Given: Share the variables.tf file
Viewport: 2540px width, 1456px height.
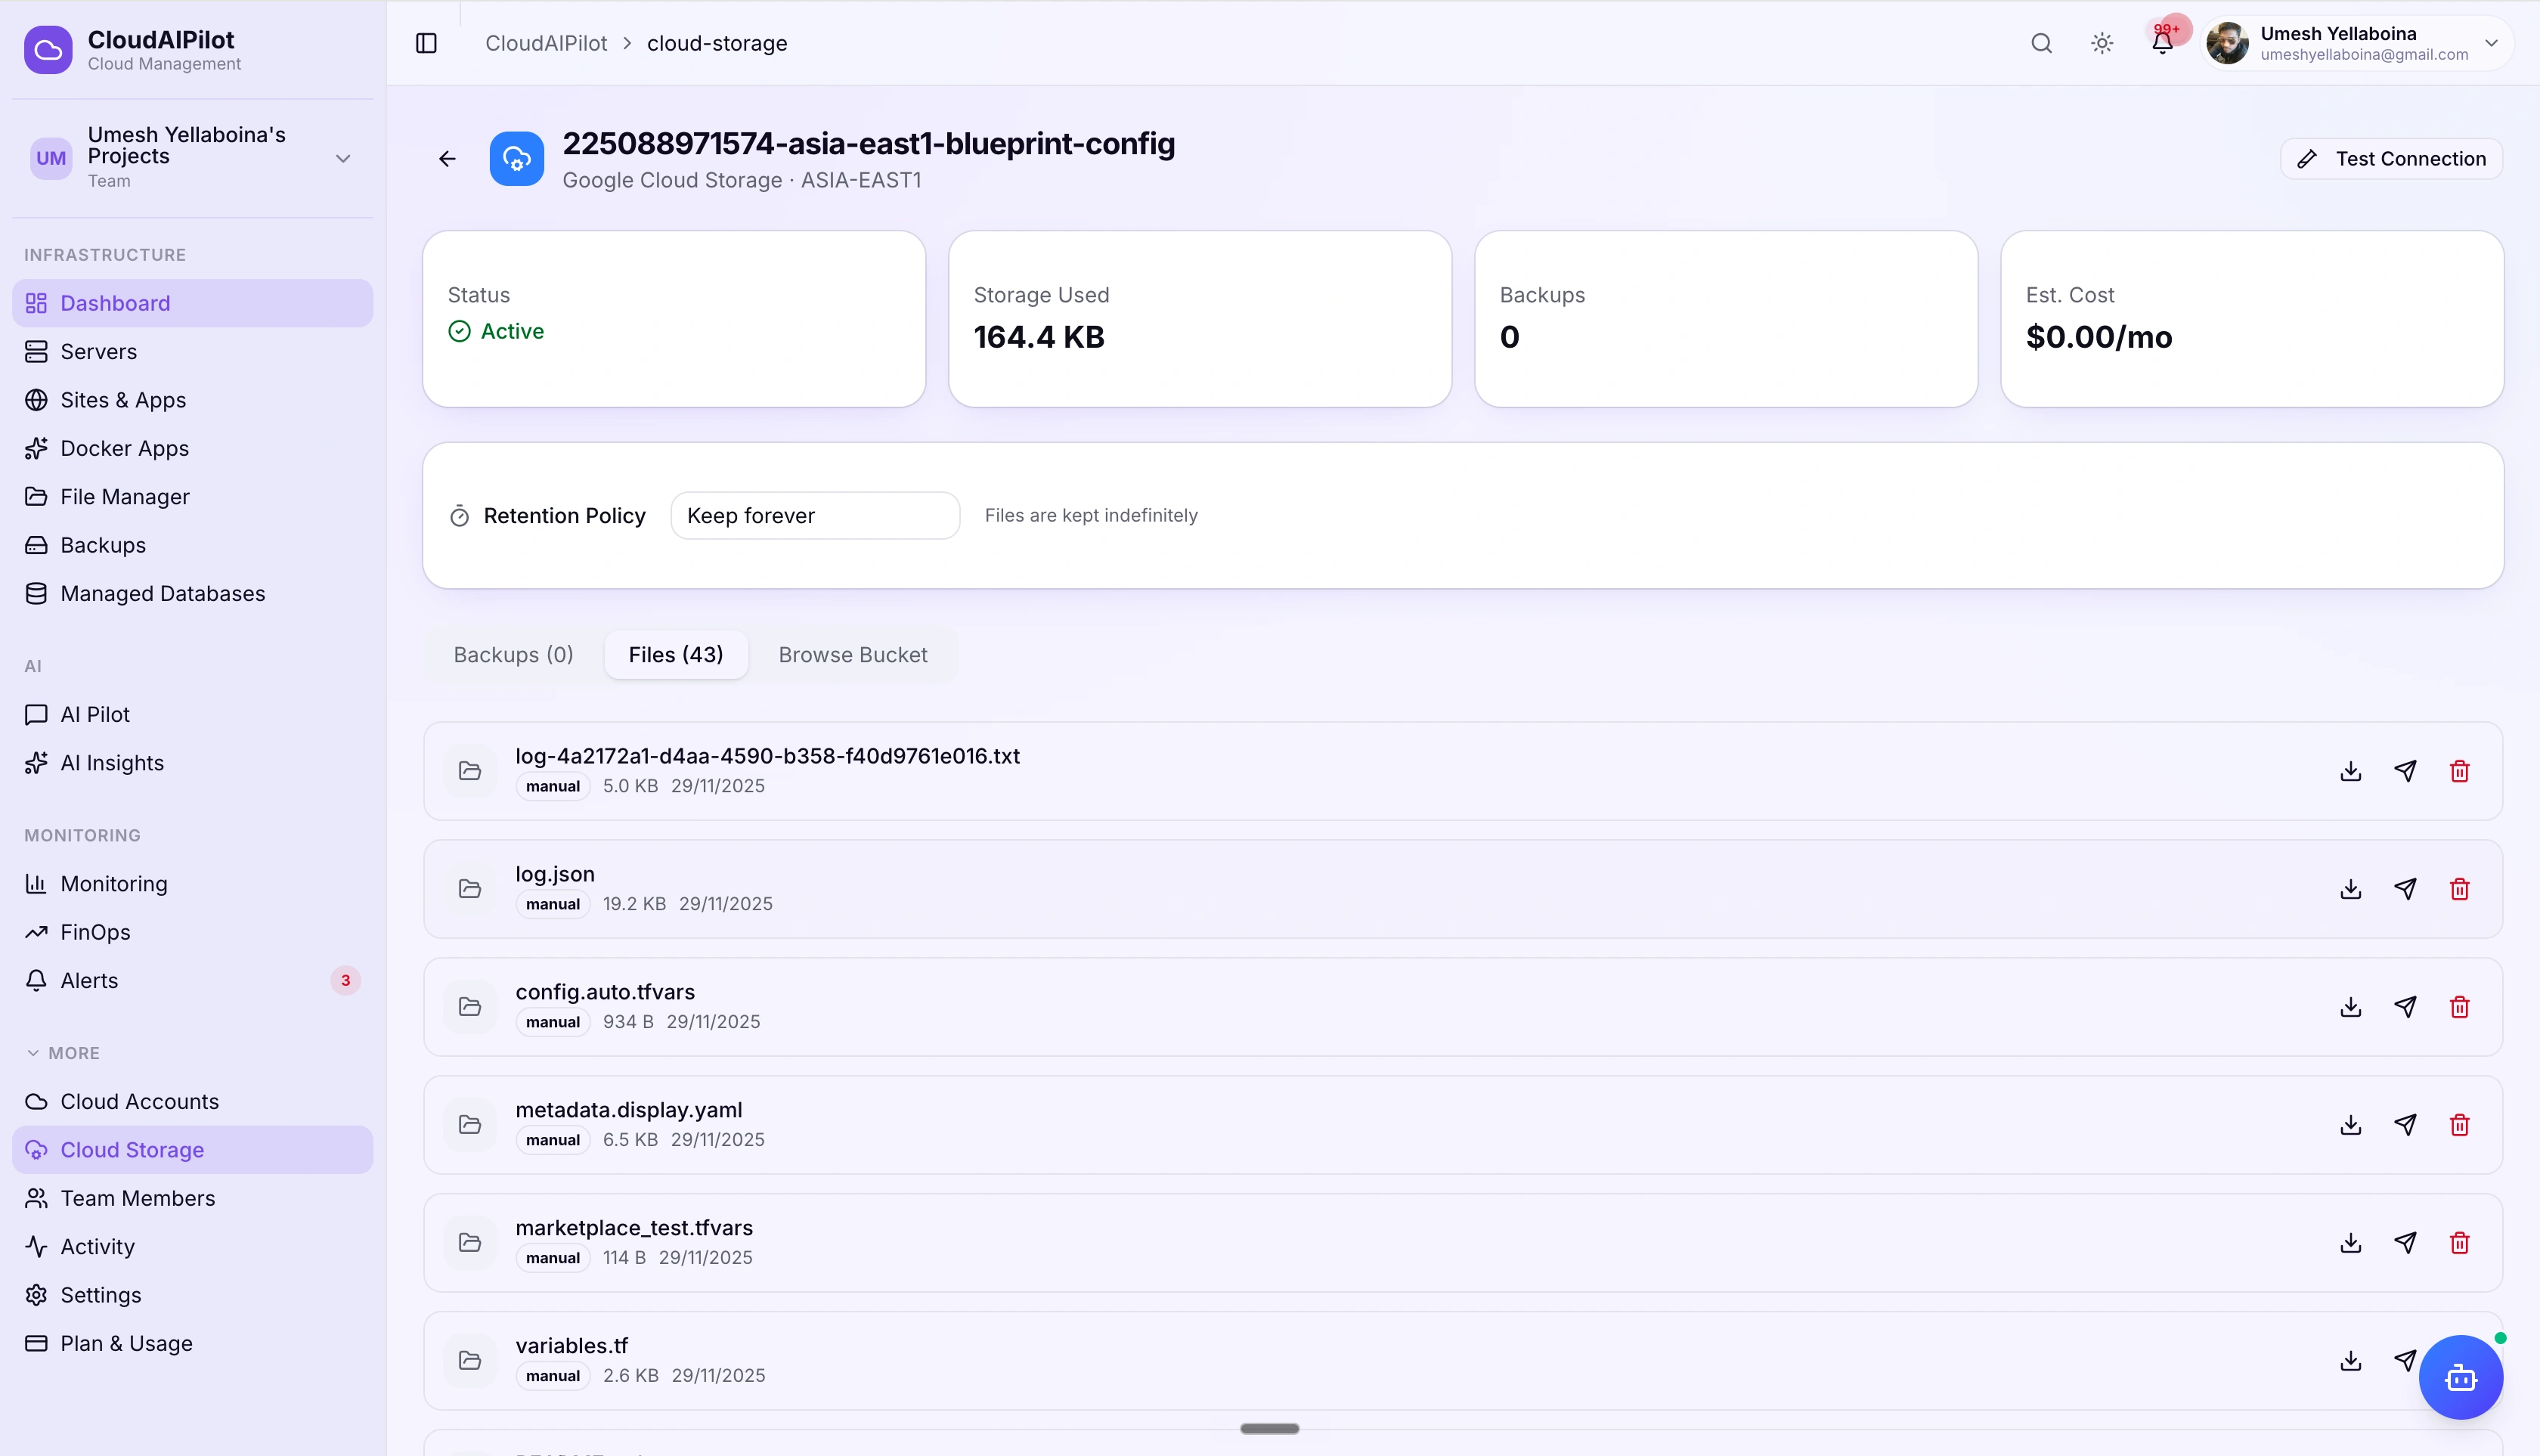Looking at the screenshot, I should pyautogui.click(x=2404, y=1360).
